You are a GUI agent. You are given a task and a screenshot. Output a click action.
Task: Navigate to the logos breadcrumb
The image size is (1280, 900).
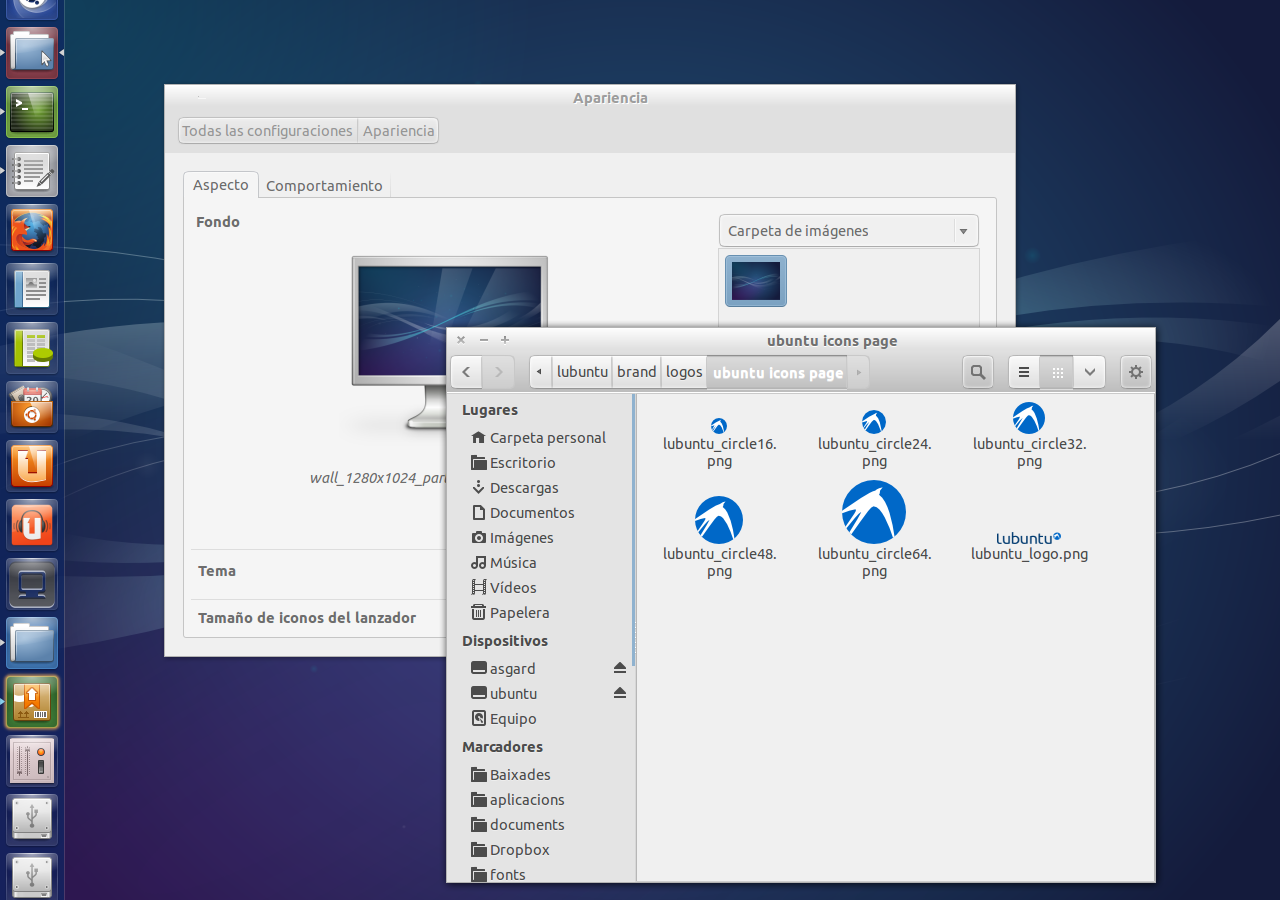684,372
